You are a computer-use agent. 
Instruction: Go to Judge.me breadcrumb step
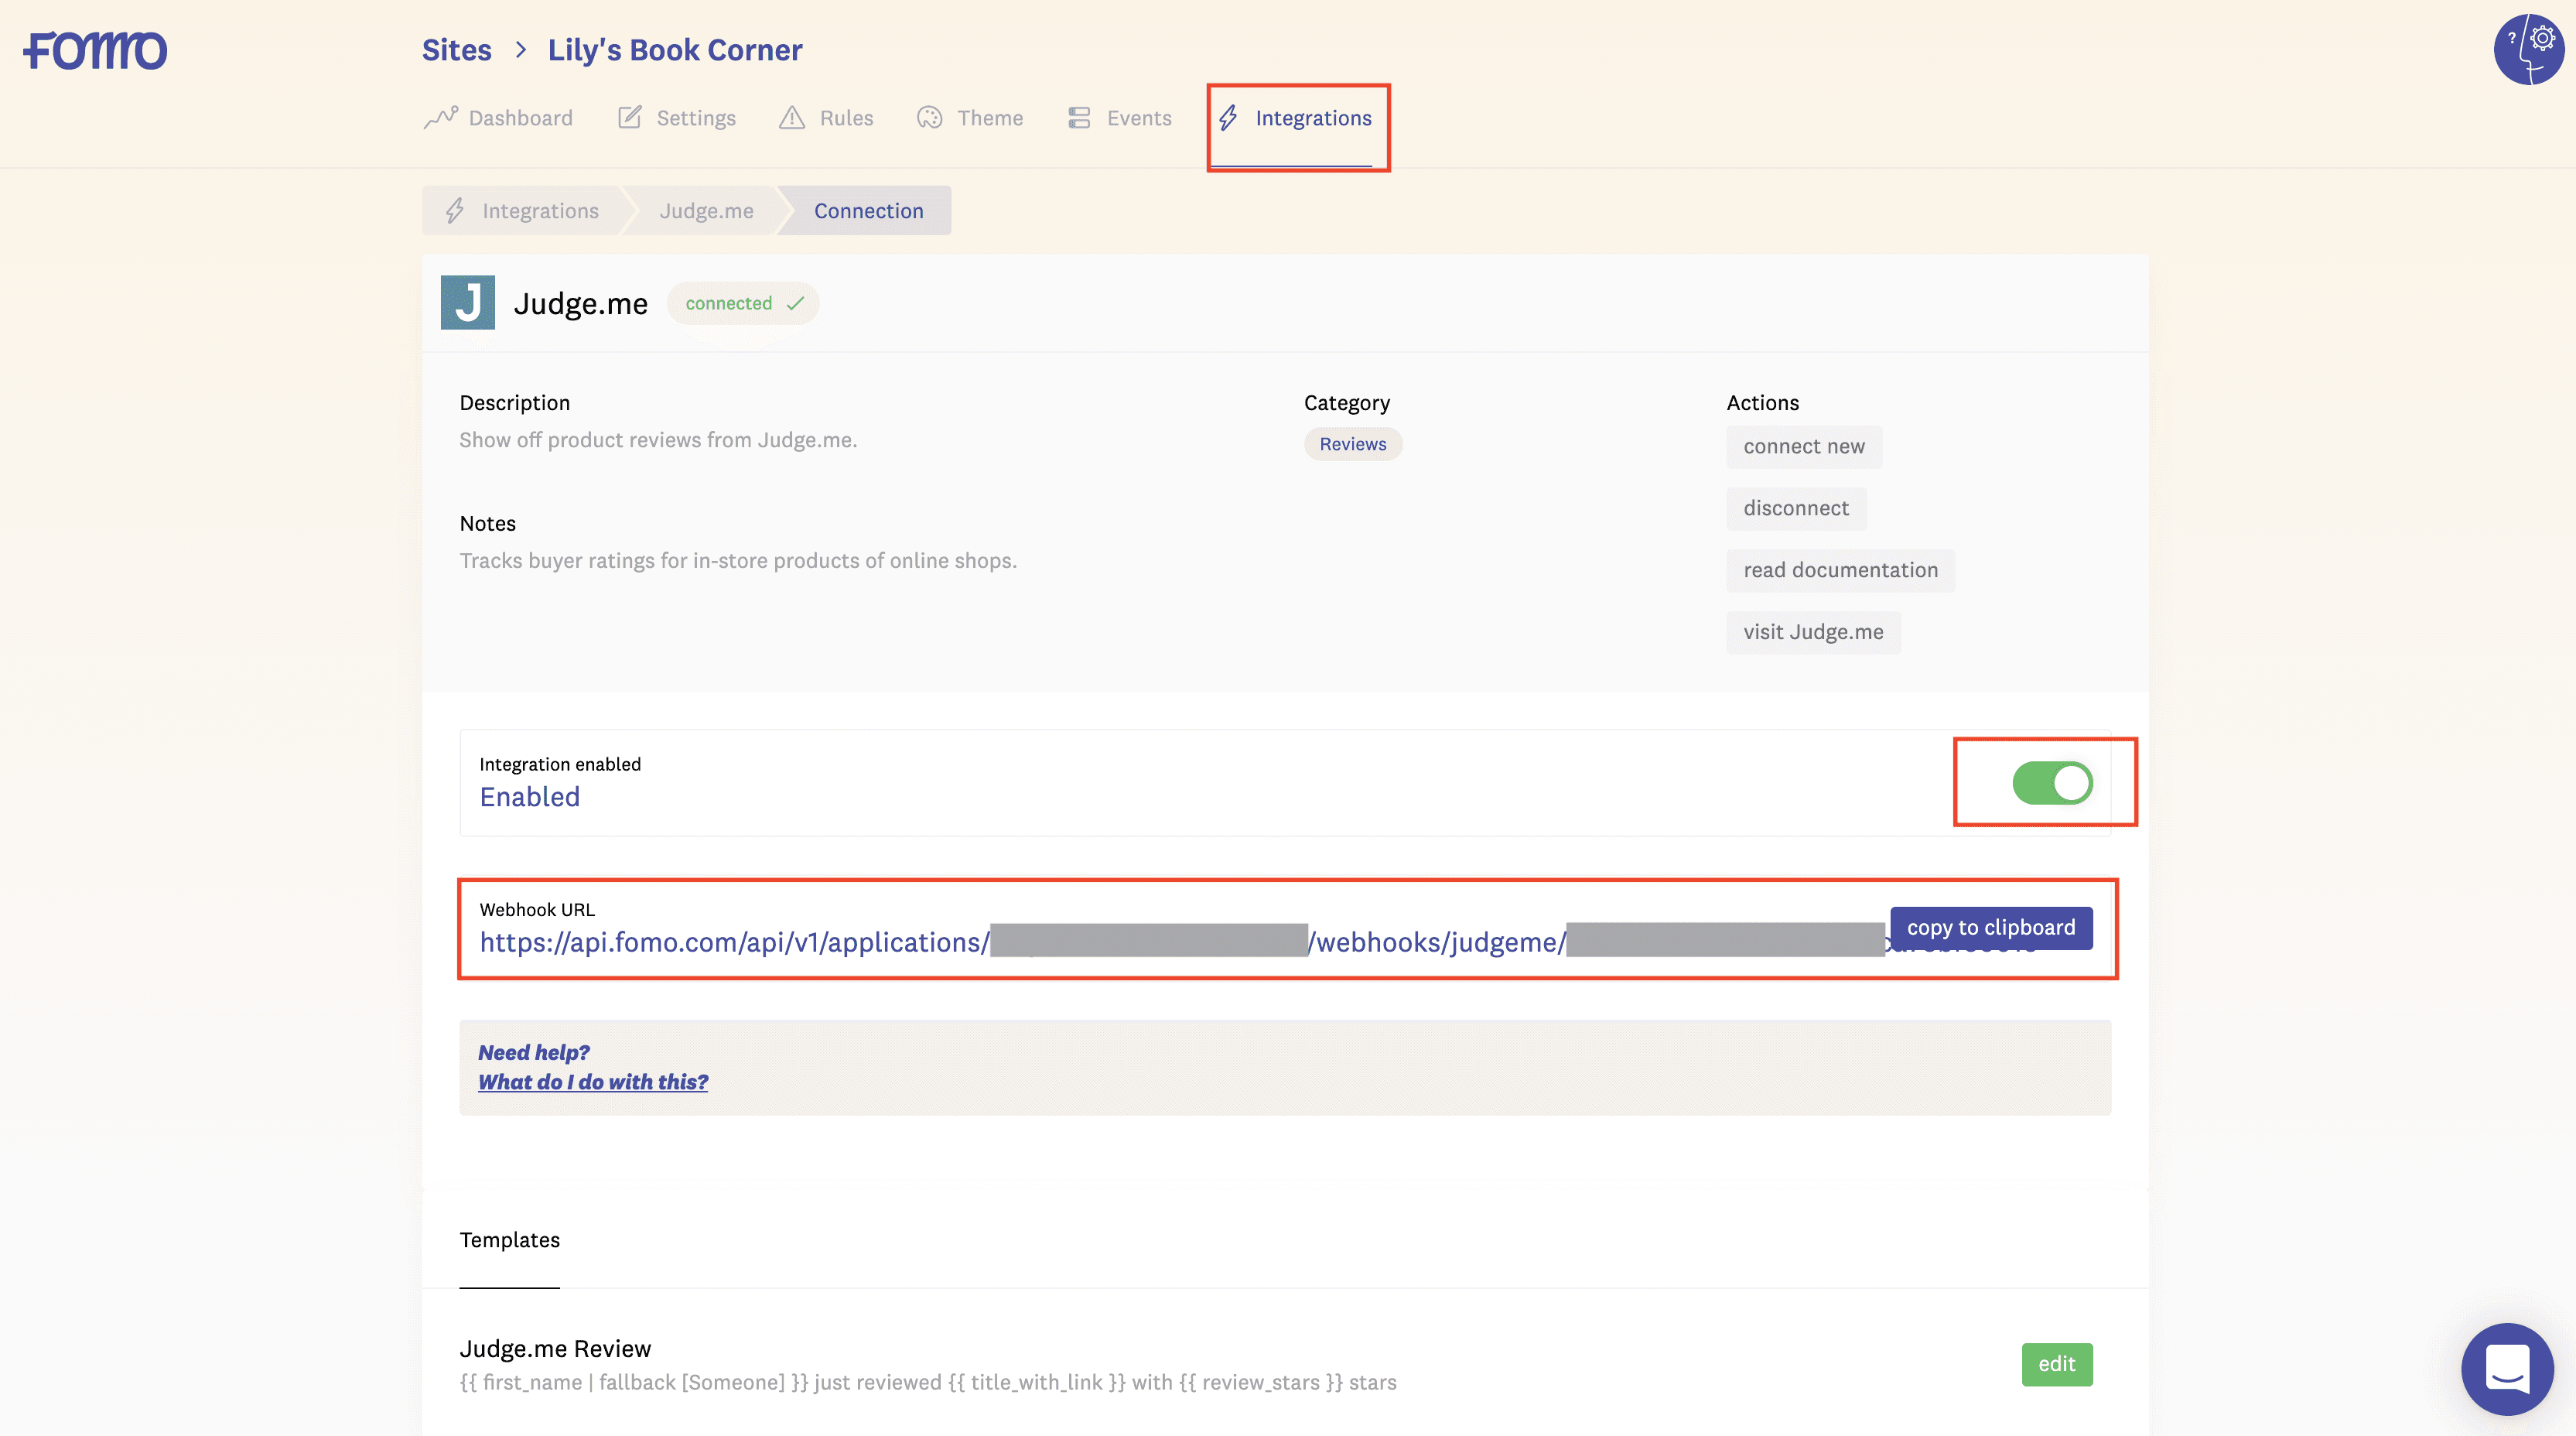(x=706, y=211)
